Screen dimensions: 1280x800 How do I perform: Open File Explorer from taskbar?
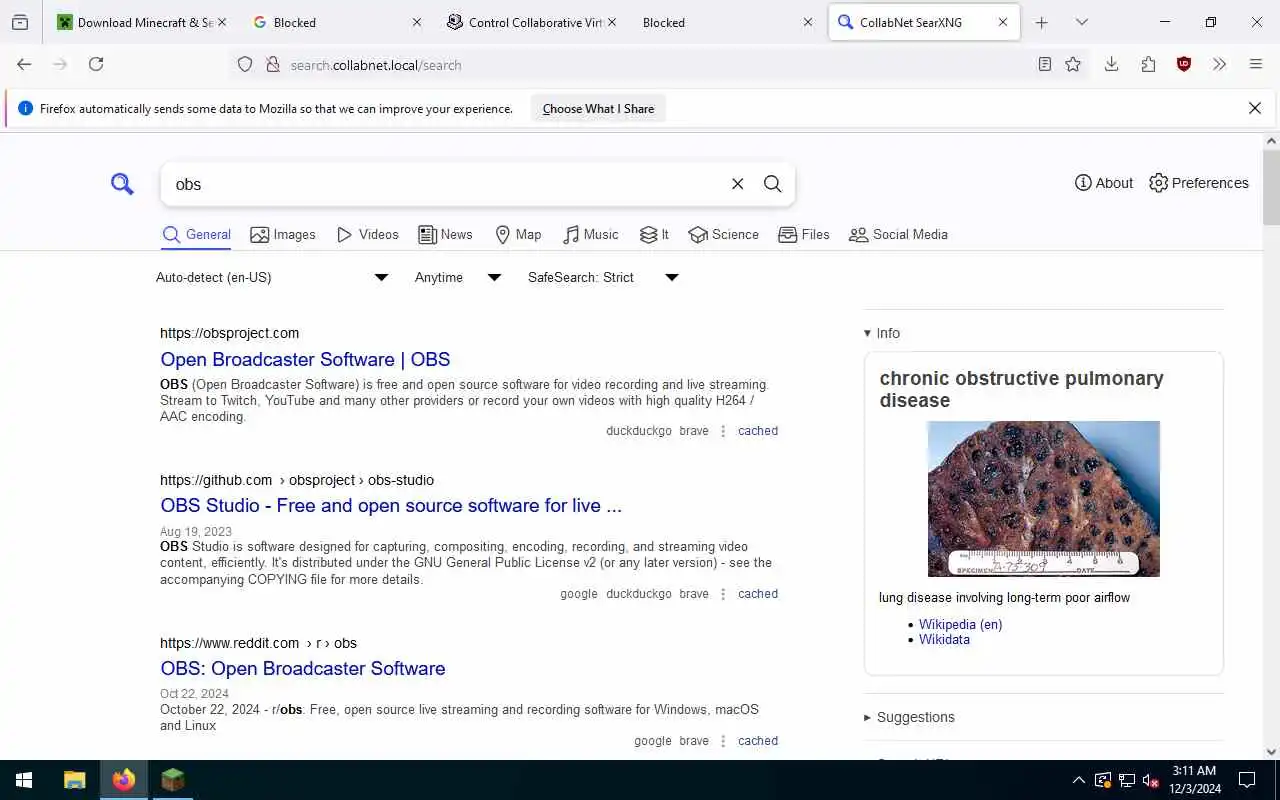pos(75,780)
